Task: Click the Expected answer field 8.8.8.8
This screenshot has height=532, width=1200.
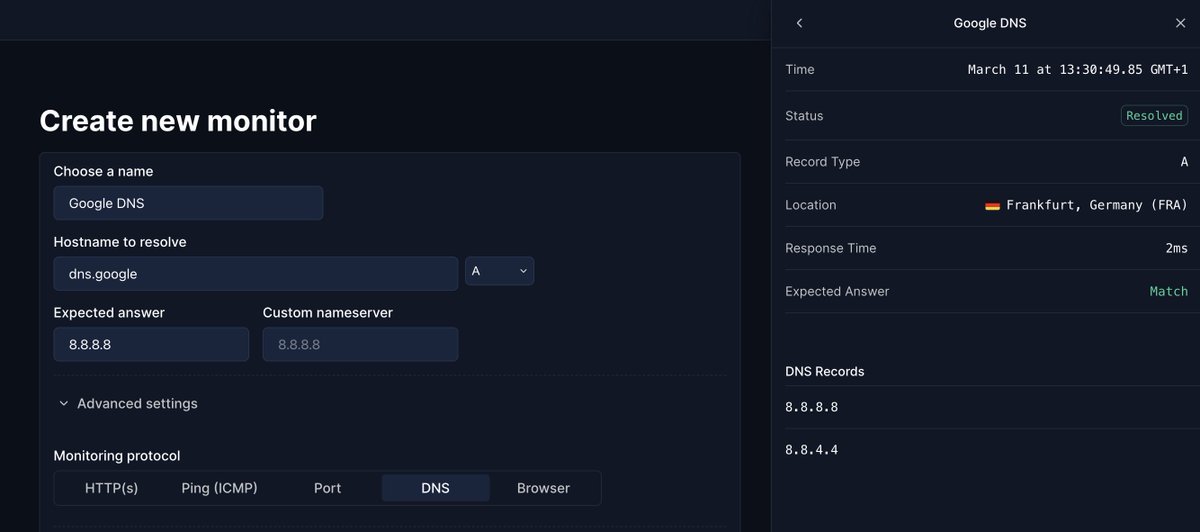Action: click(x=151, y=344)
